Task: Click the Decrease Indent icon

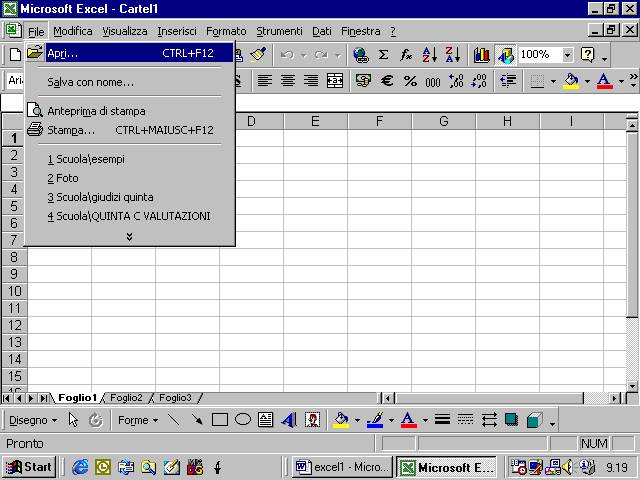Action: click(508, 80)
